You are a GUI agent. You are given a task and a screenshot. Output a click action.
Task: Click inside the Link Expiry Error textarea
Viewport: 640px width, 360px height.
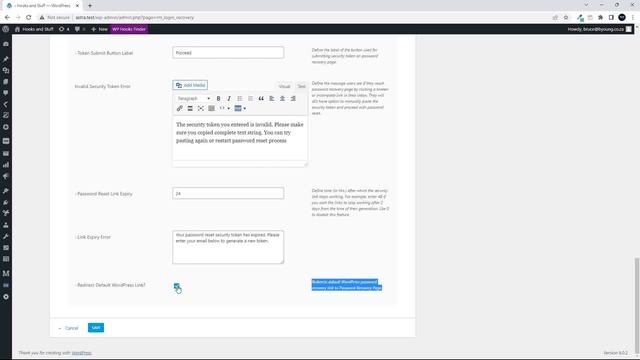[228, 247]
